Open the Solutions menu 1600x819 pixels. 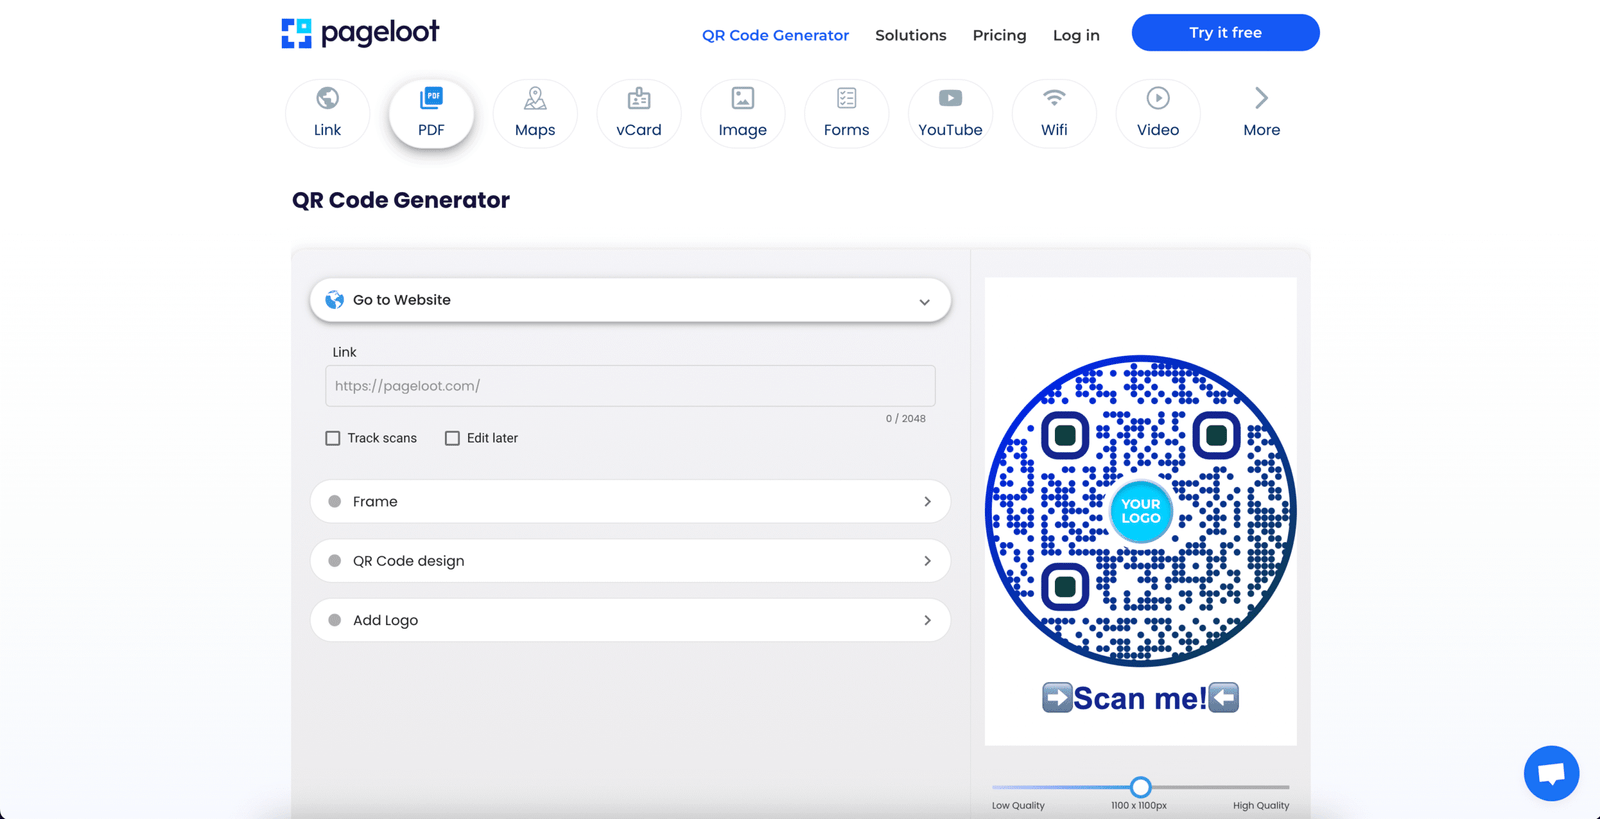click(910, 35)
